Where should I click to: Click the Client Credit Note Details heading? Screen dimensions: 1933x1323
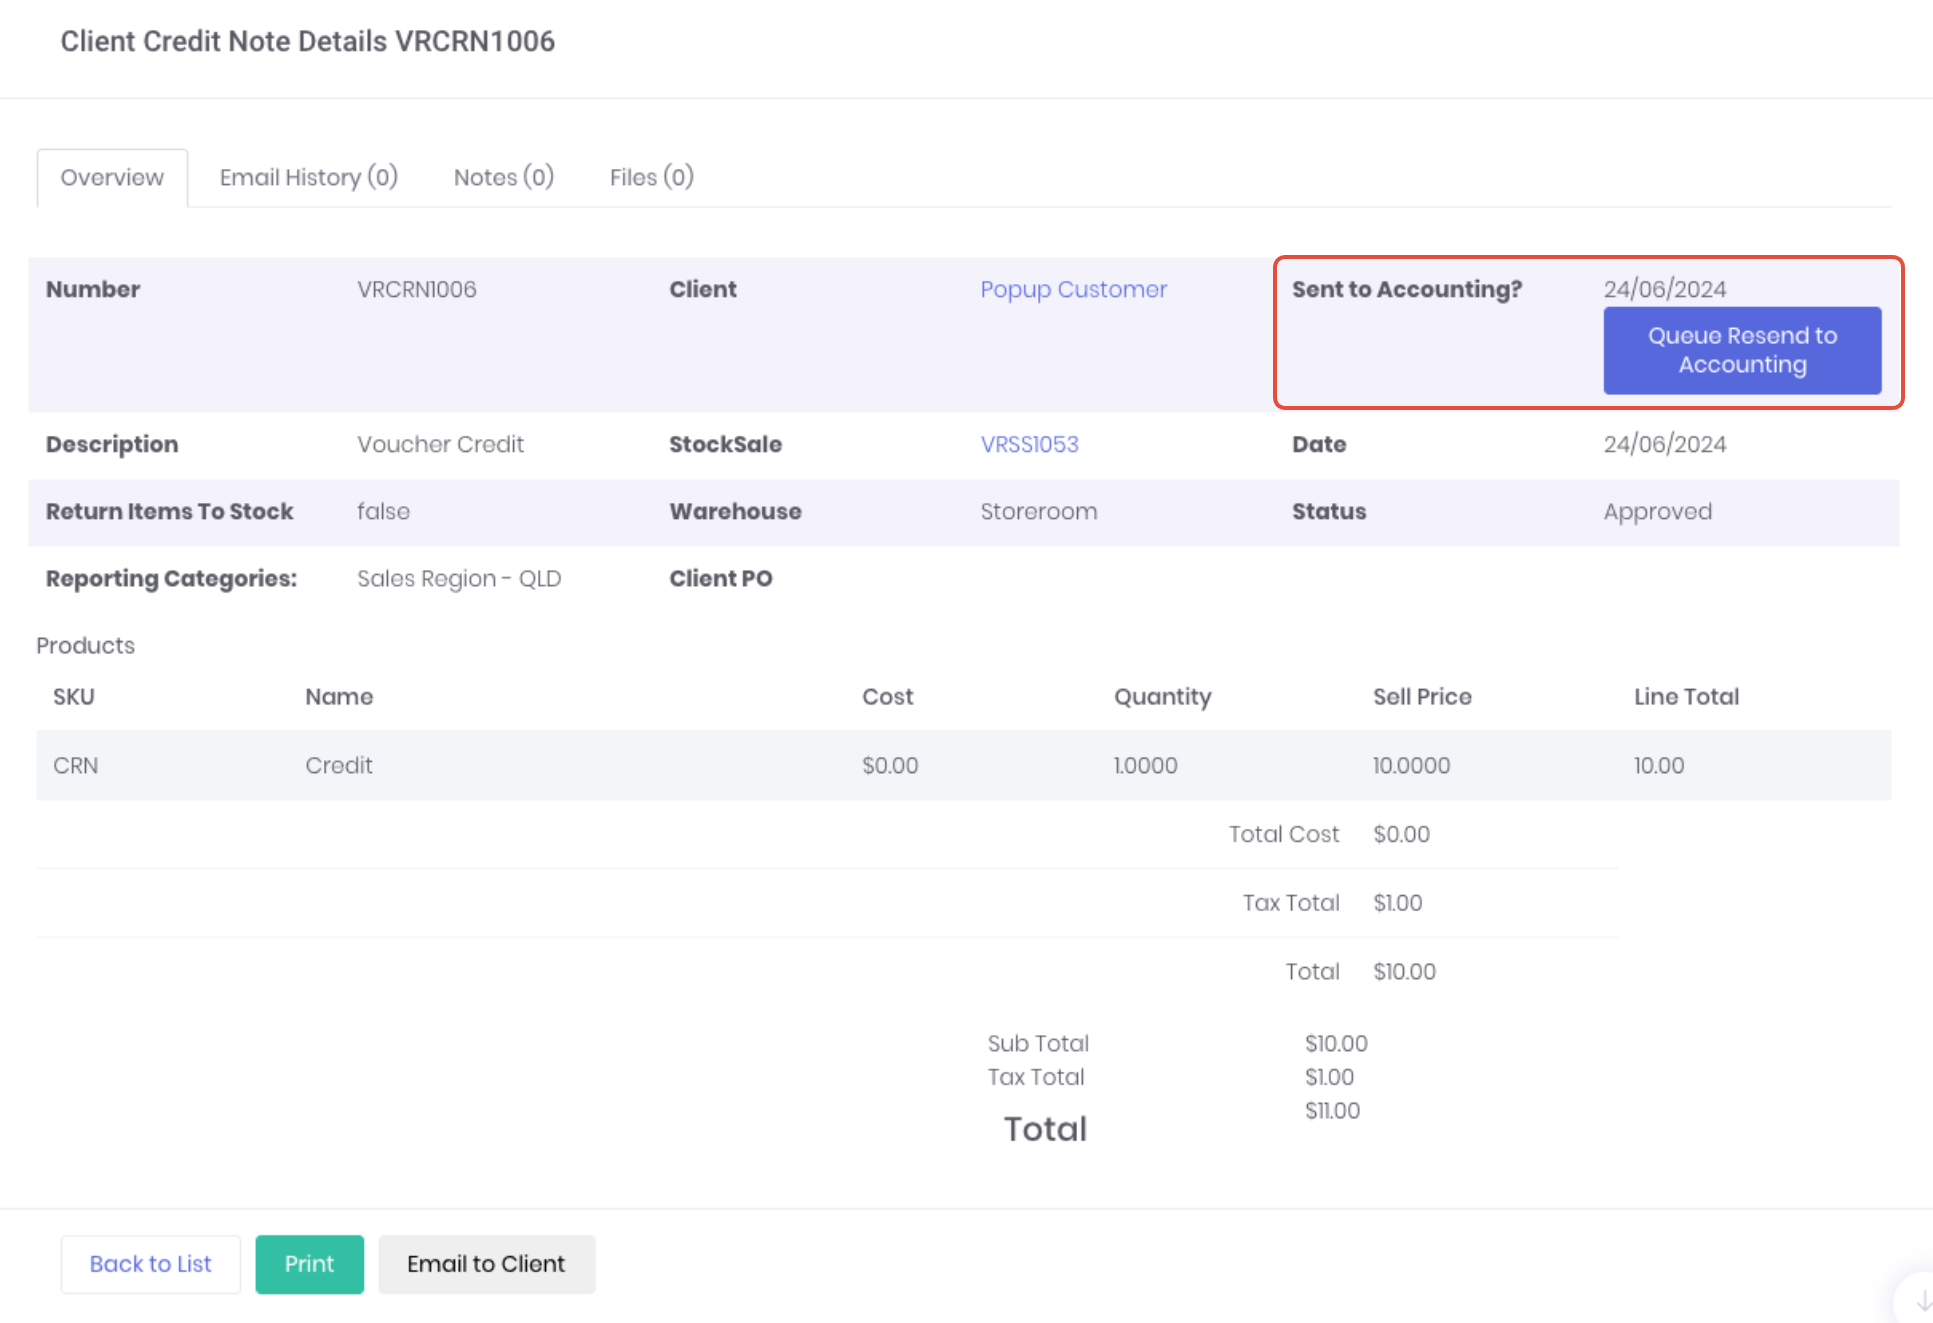[x=307, y=41]
